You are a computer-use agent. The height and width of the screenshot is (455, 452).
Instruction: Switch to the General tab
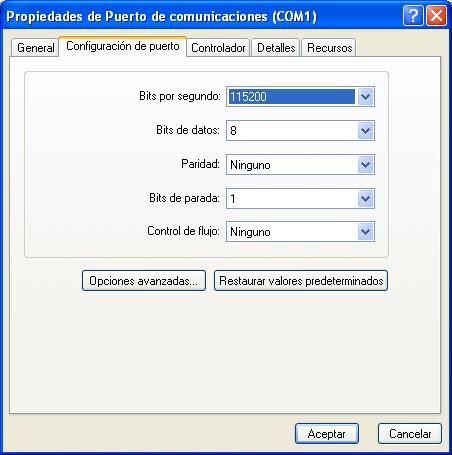35,48
